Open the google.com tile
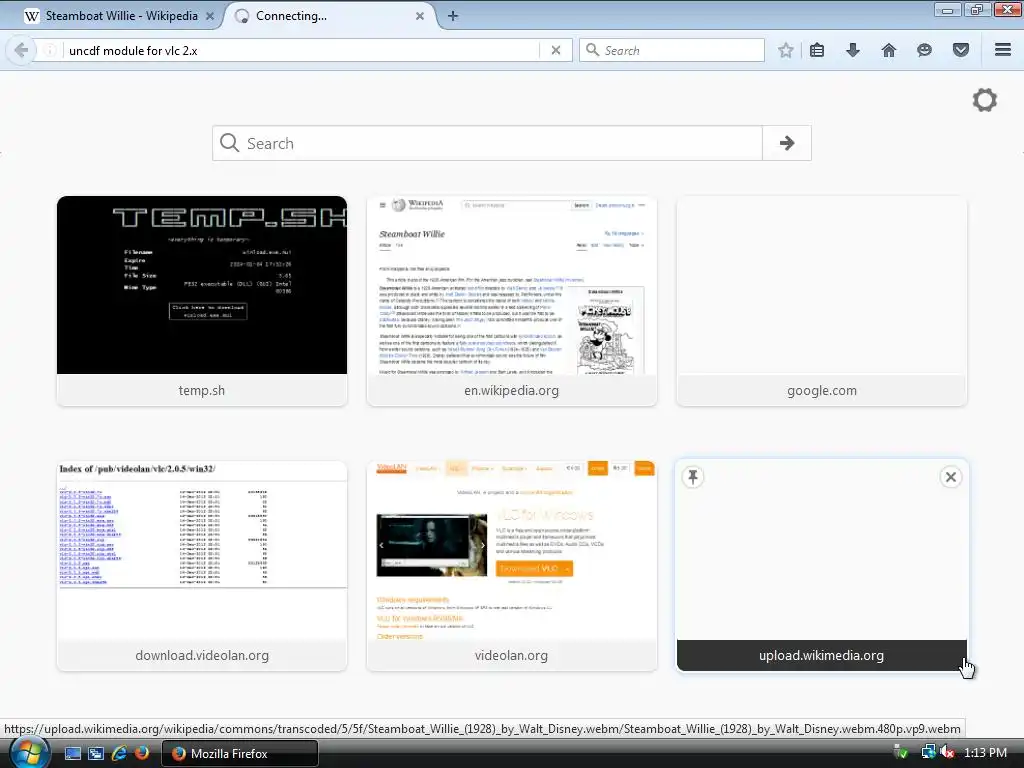 822,301
